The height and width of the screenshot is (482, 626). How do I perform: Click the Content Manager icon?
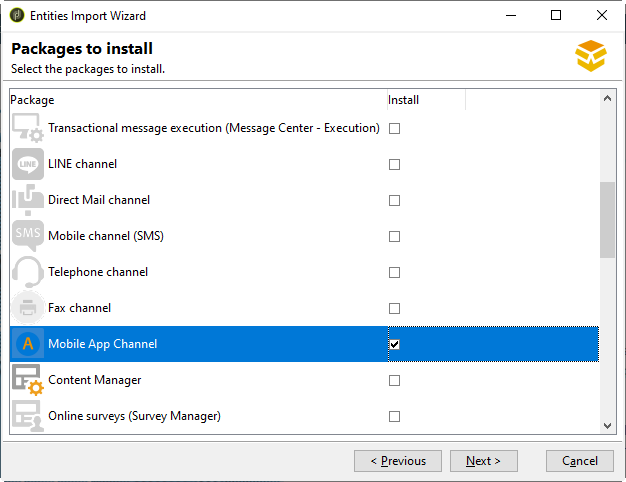click(27, 380)
